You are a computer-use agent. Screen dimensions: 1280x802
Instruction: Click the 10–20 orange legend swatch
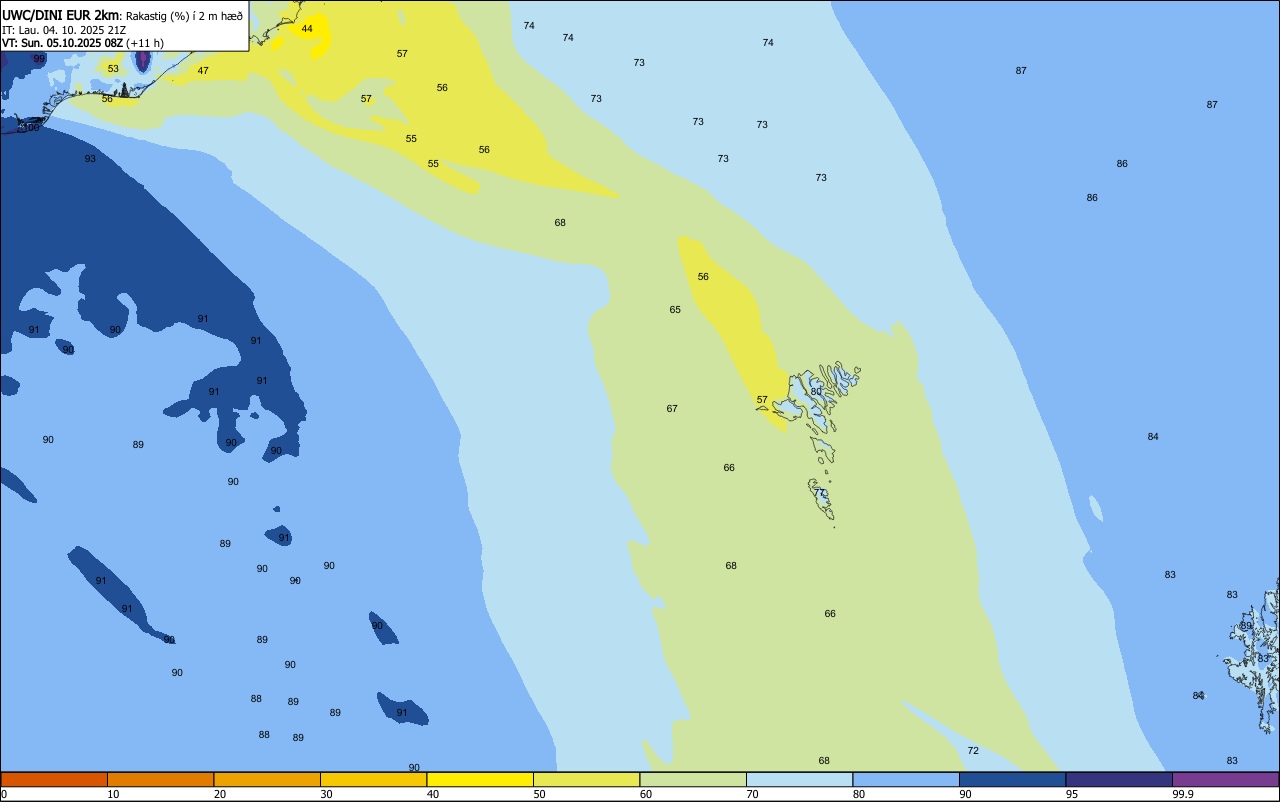click(x=160, y=779)
